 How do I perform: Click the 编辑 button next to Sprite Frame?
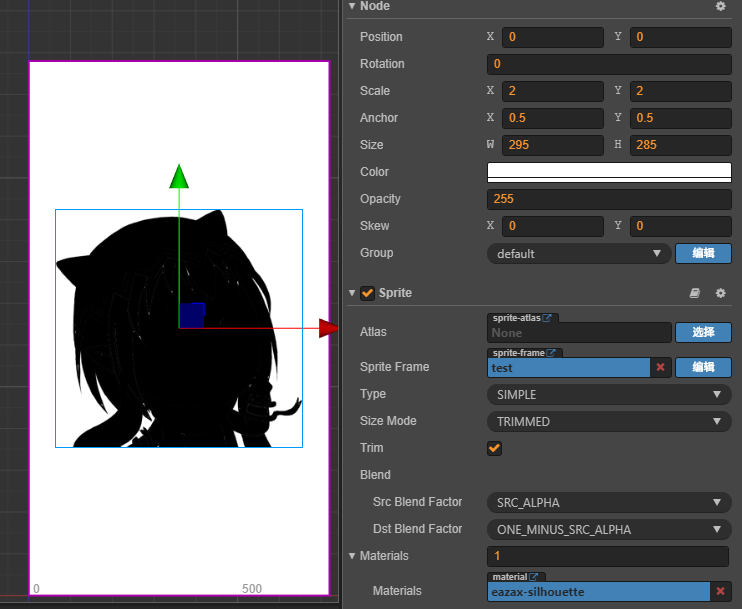703,367
